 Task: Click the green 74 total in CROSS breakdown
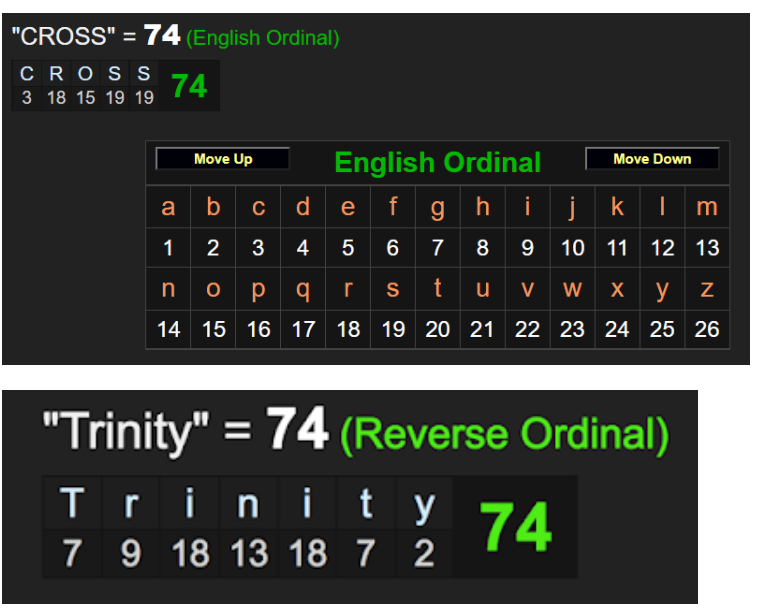click(189, 87)
